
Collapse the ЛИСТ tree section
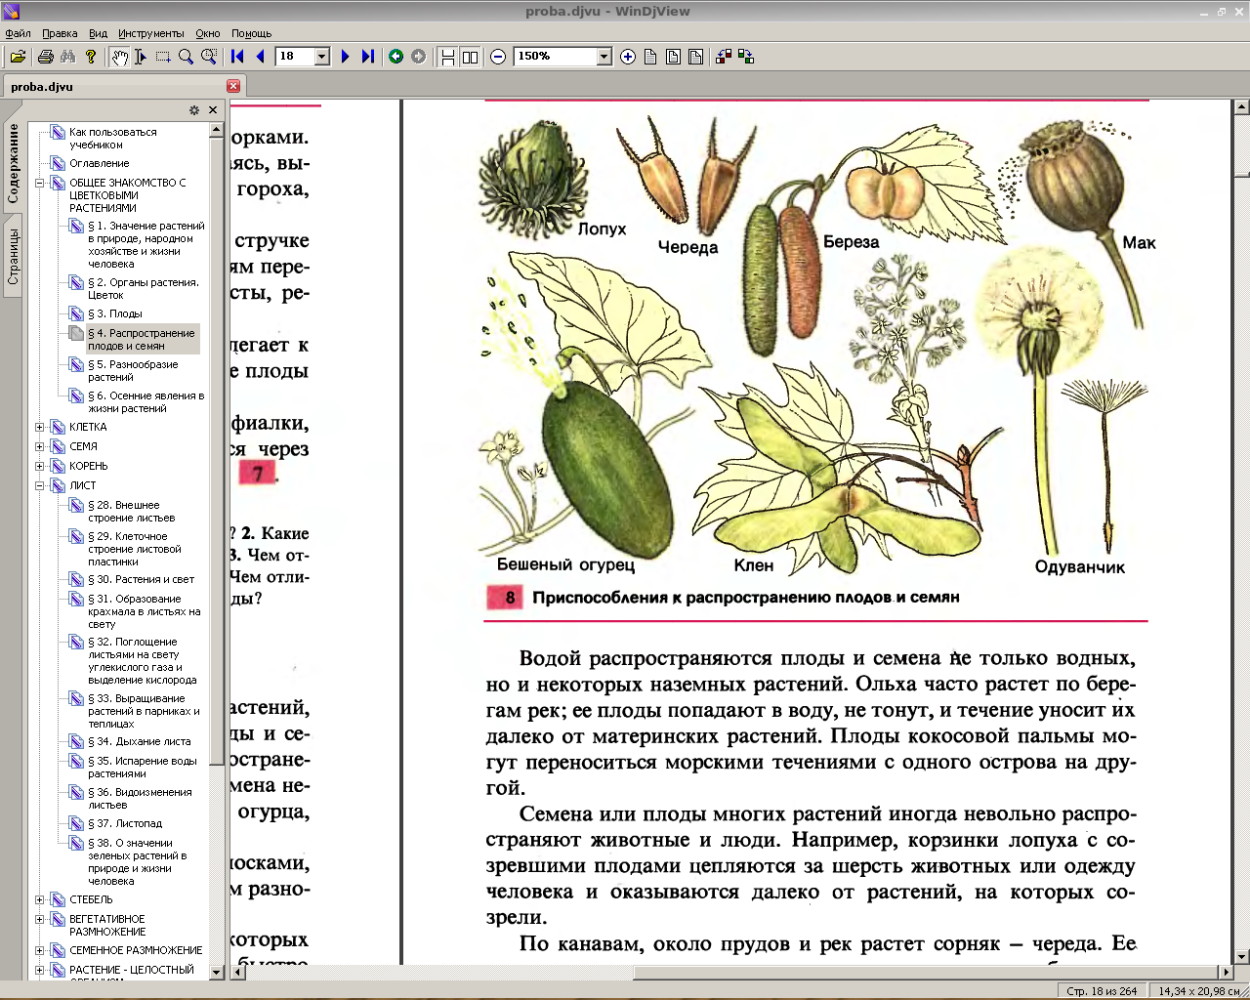tap(40, 486)
